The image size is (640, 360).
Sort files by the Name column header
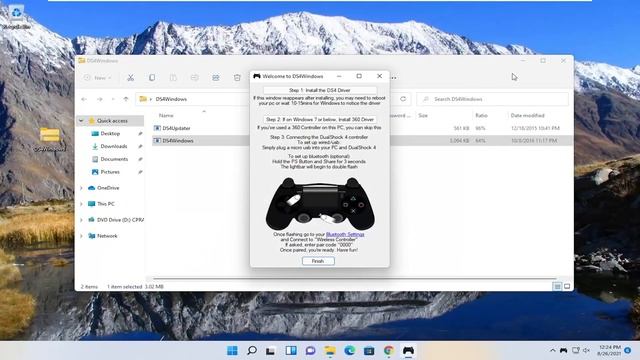(x=166, y=116)
